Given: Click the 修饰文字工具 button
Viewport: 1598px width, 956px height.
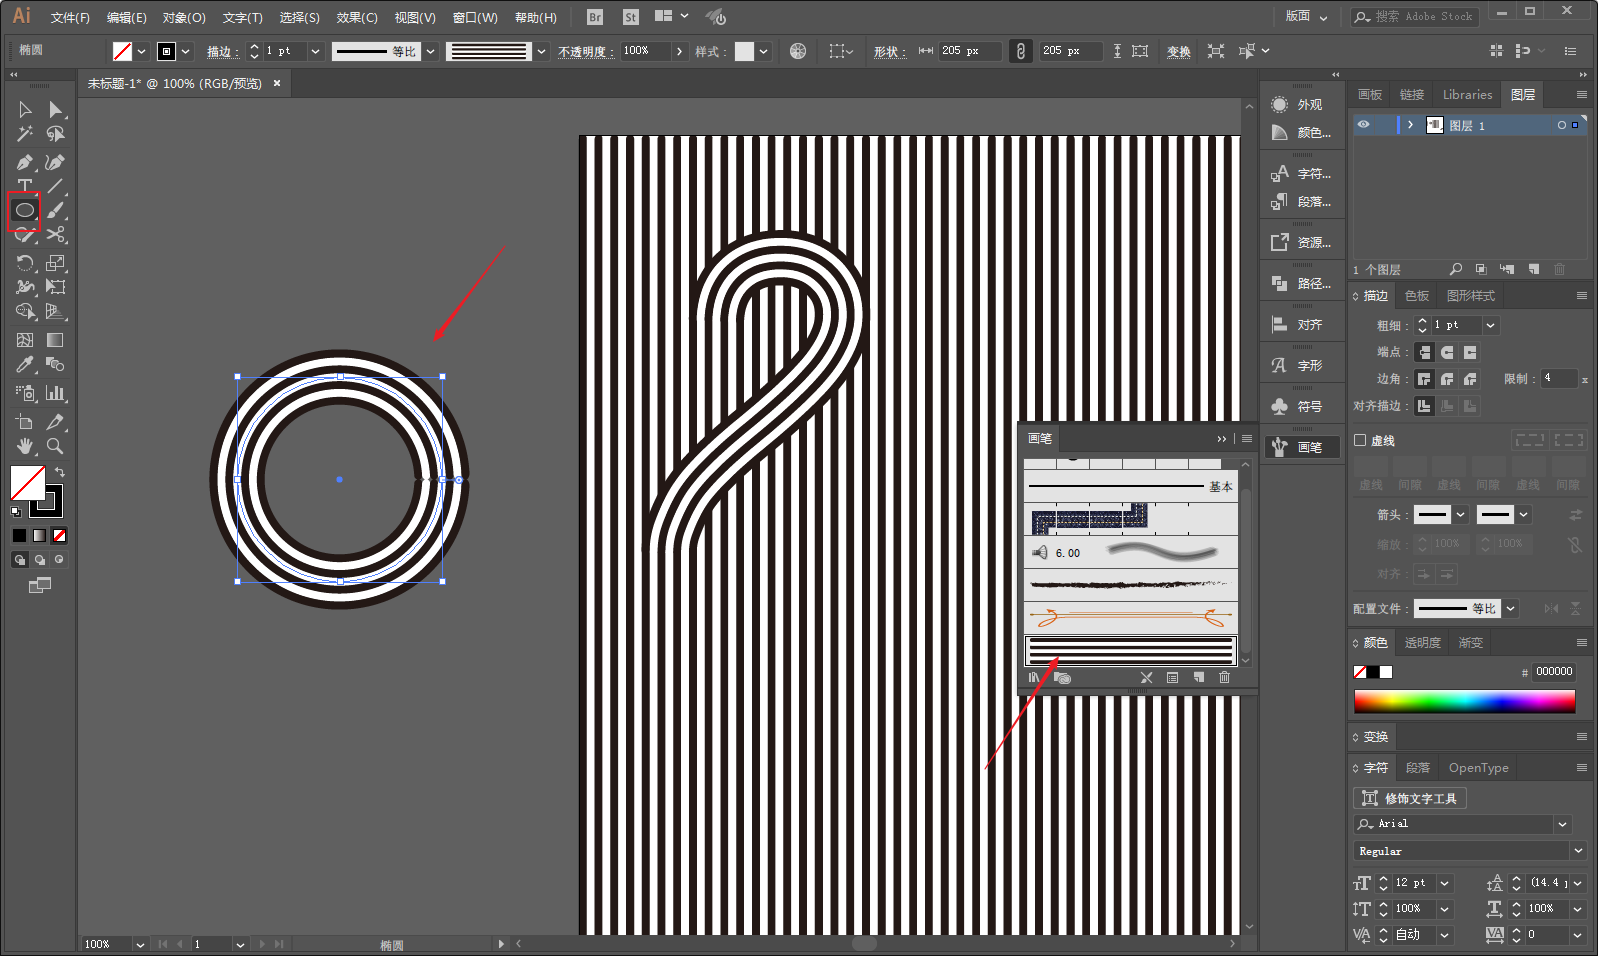Looking at the screenshot, I should coord(1410,798).
